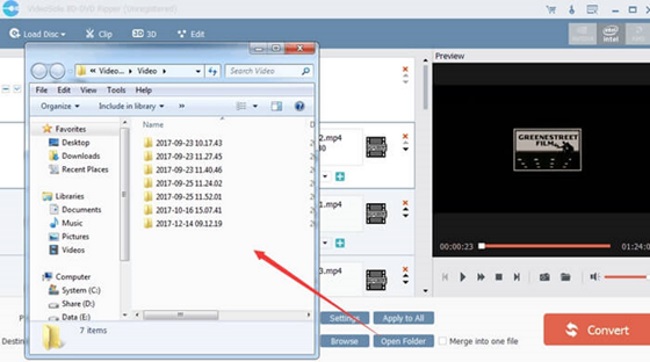Open dropdown beside 1.mp4 plus icon

[x=325, y=243]
